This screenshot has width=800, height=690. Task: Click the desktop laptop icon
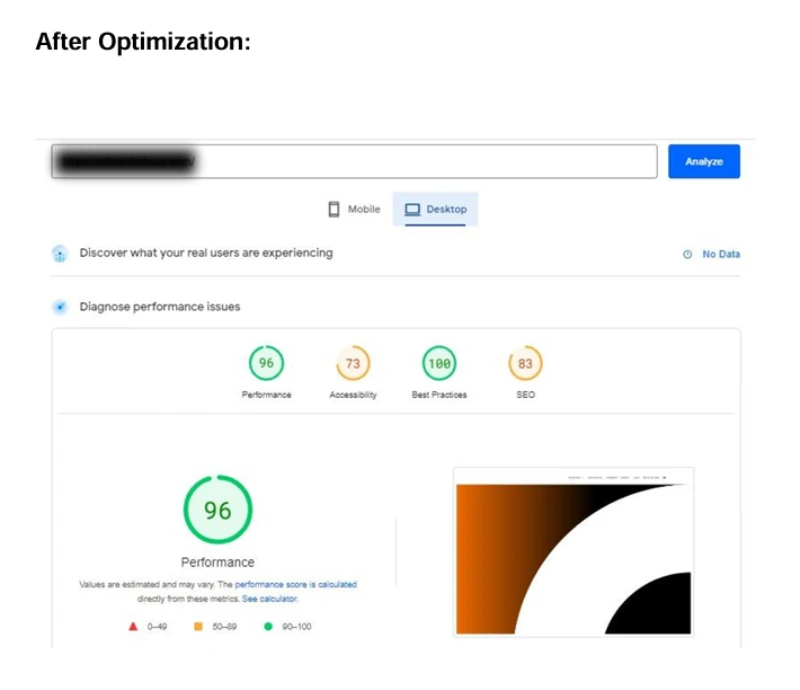pos(412,209)
